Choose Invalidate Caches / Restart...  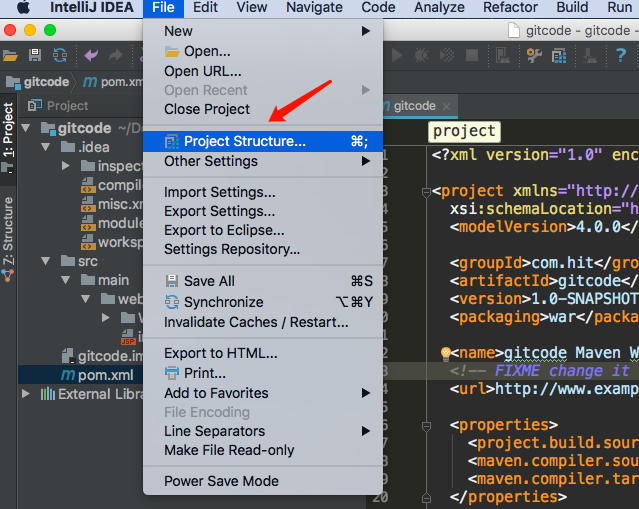point(263,322)
